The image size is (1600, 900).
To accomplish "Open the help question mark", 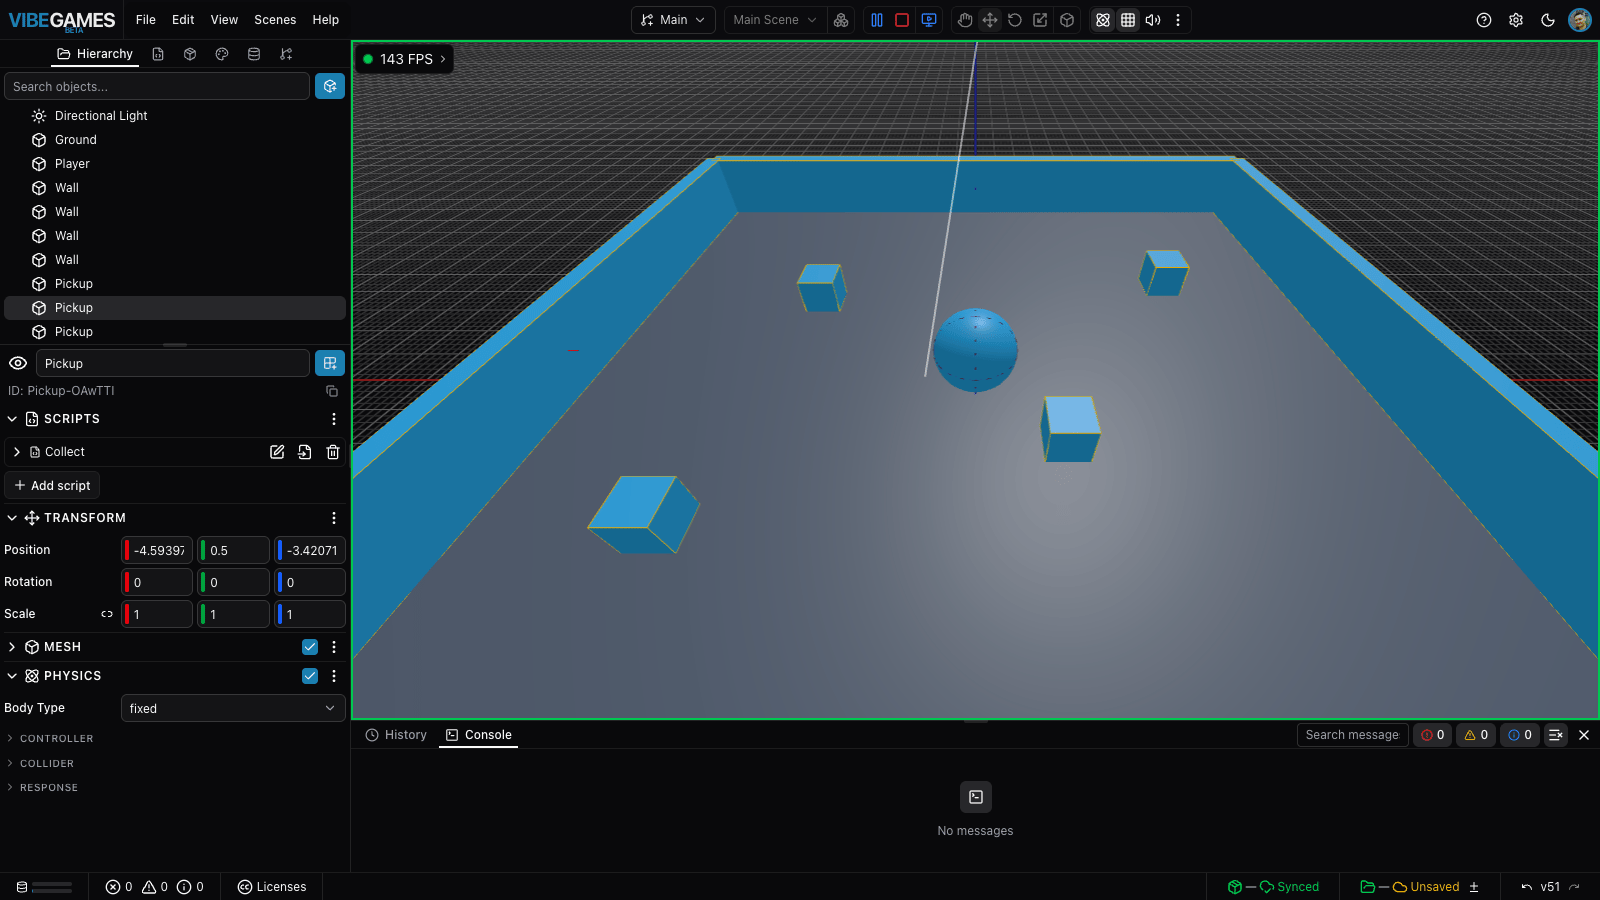I will point(1484,20).
